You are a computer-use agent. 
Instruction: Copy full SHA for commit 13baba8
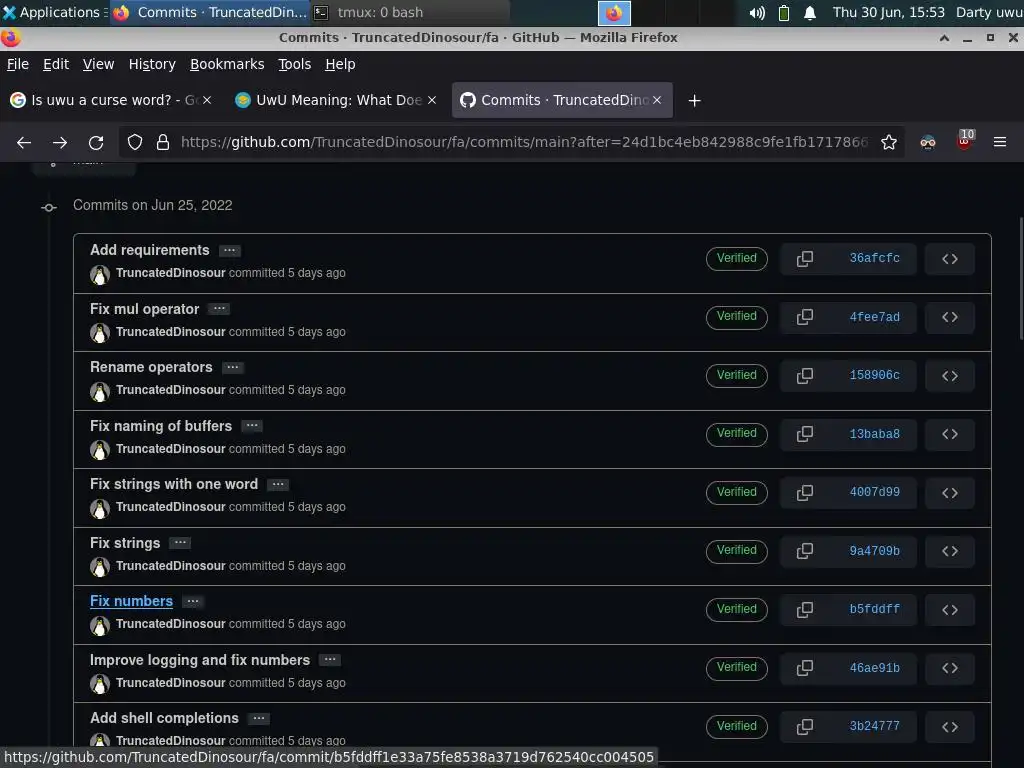[x=805, y=434]
